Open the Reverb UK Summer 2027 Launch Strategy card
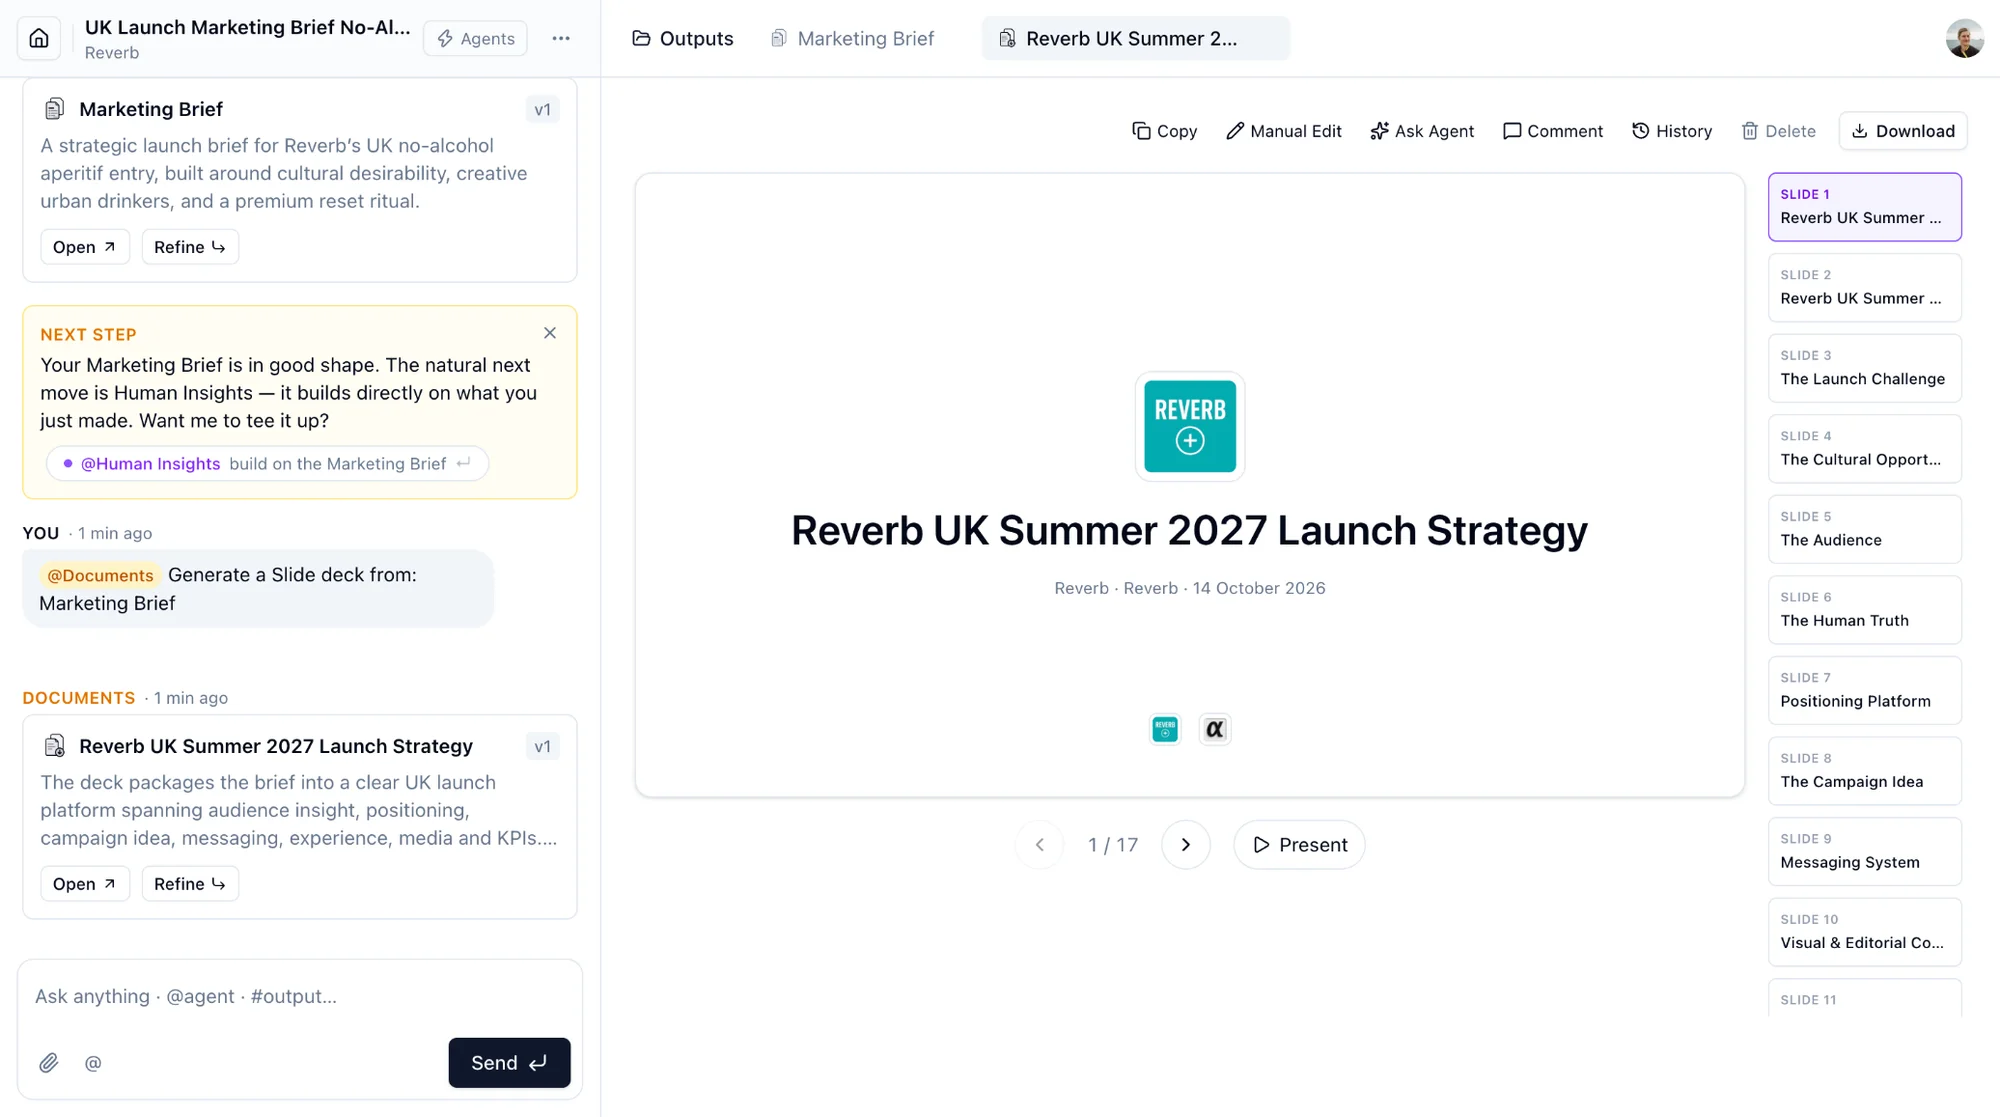This screenshot has width=2000, height=1117. click(85, 884)
